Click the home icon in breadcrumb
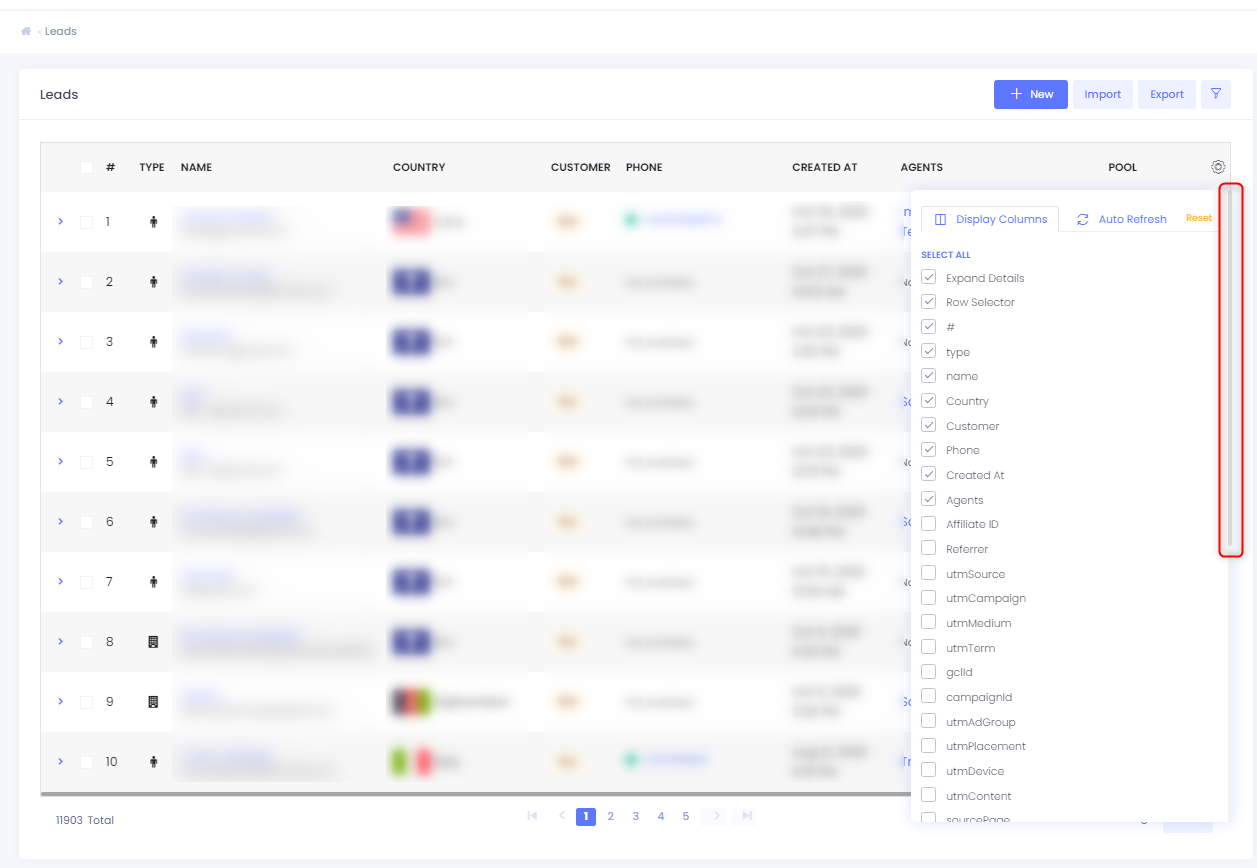 pos(26,31)
